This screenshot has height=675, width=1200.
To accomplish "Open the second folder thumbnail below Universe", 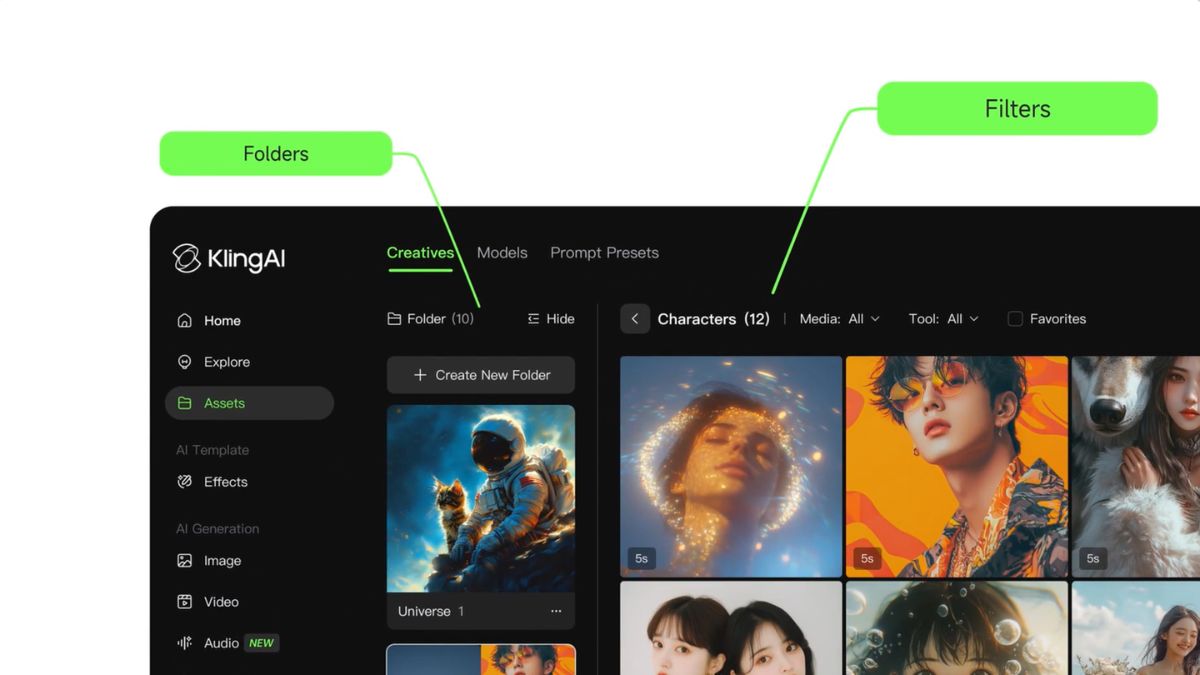I will pos(481,659).
